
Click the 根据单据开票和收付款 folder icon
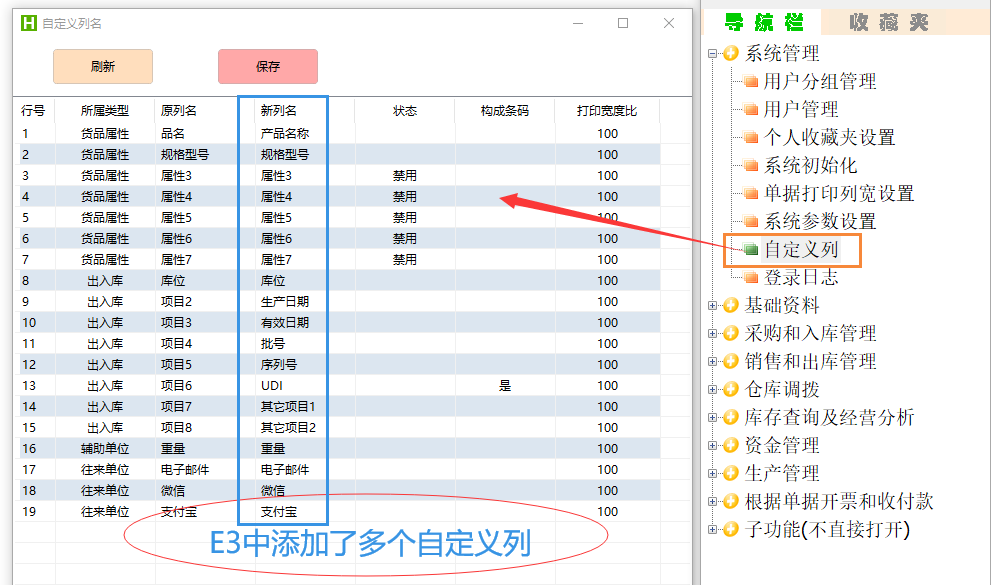[x=731, y=501]
